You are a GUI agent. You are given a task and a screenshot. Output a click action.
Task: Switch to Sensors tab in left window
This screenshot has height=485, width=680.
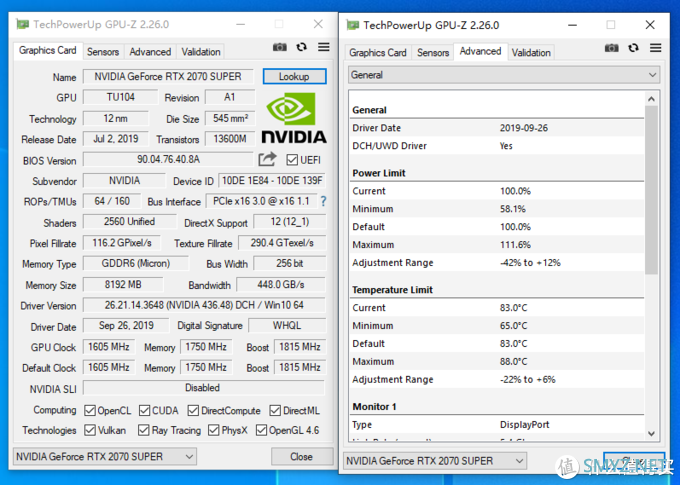(103, 52)
